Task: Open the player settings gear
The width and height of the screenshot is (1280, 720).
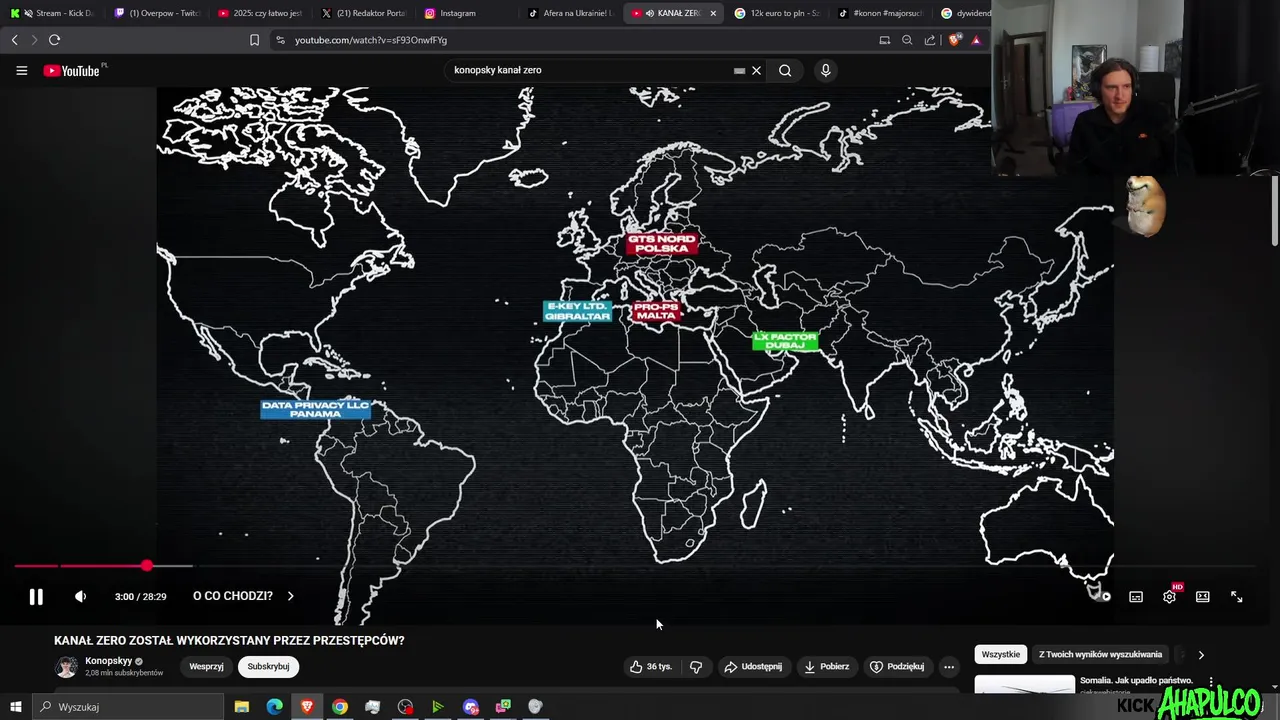Action: (1169, 597)
